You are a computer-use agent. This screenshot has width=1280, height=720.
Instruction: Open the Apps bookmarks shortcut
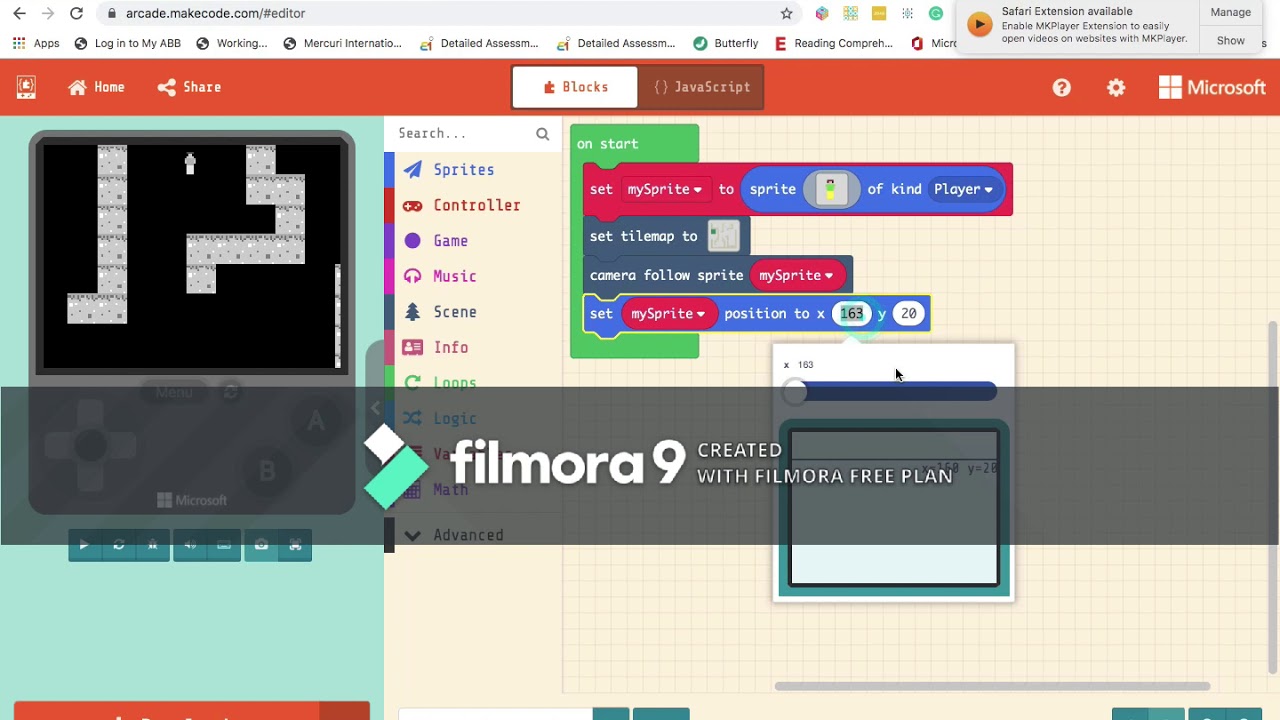36,43
